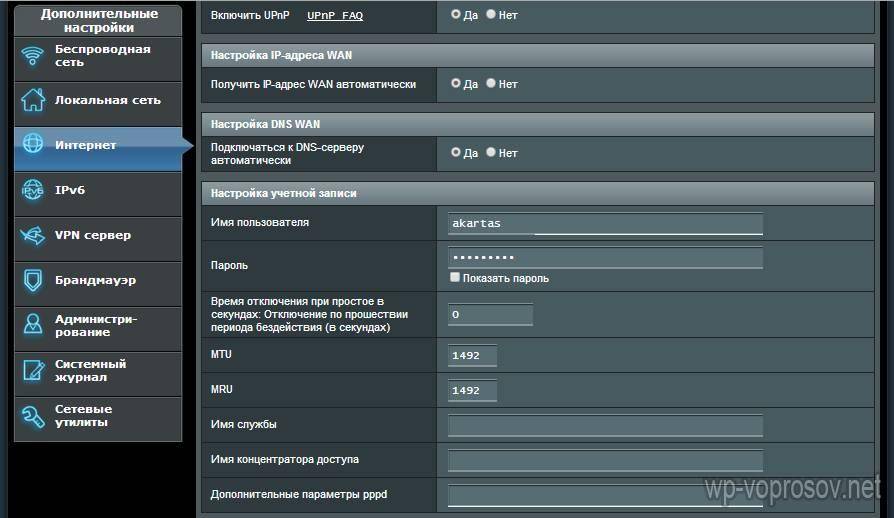Select Да for automatic DNS server connection
Screen dimensions: 894x518
click(x=456, y=153)
